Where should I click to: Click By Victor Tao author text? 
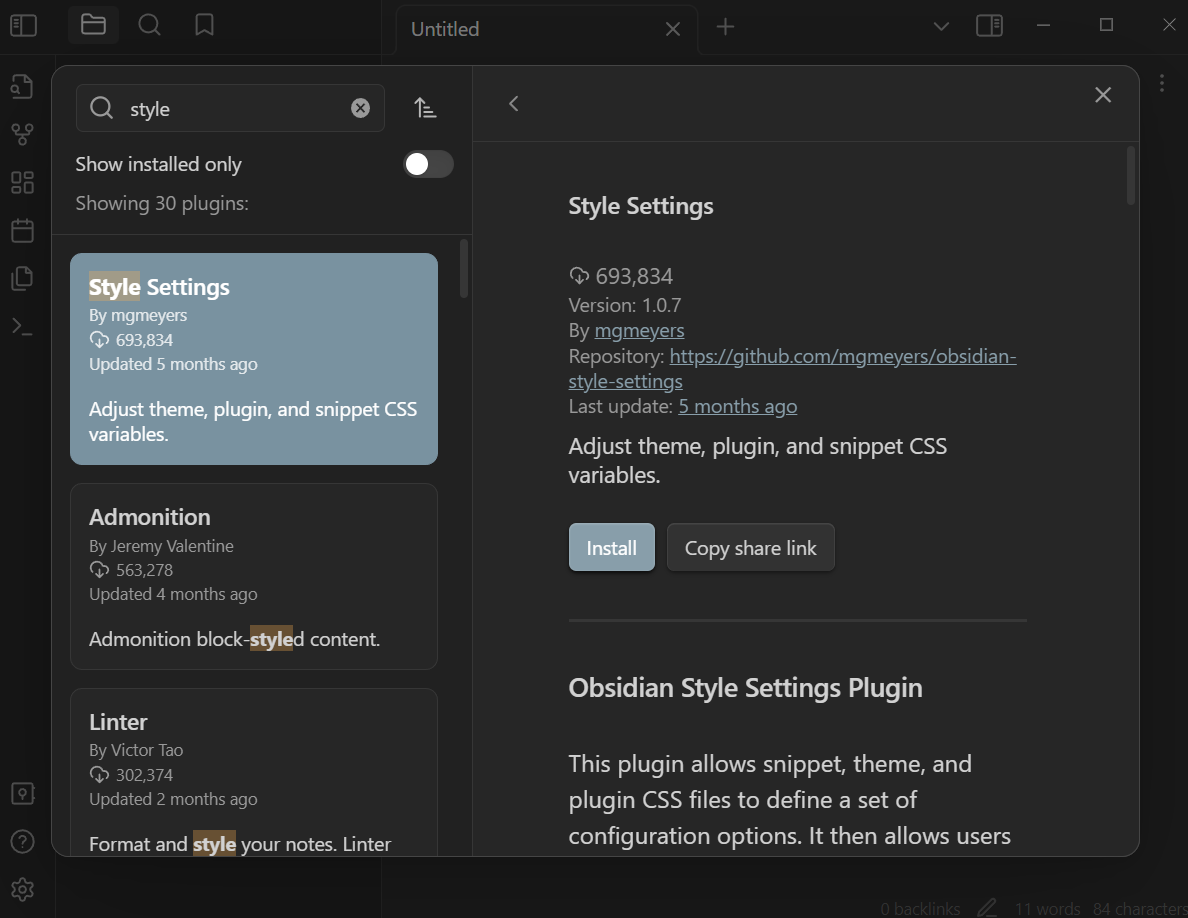pyautogui.click(x=136, y=750)
